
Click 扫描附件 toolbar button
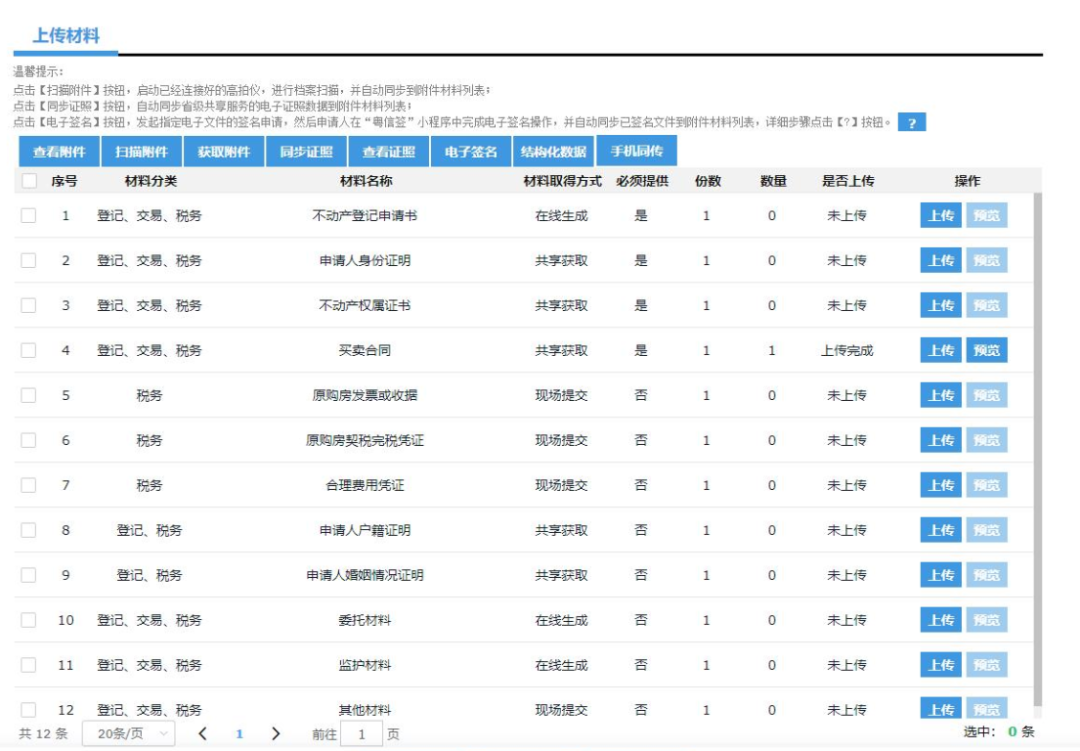(x=141, y=152)
